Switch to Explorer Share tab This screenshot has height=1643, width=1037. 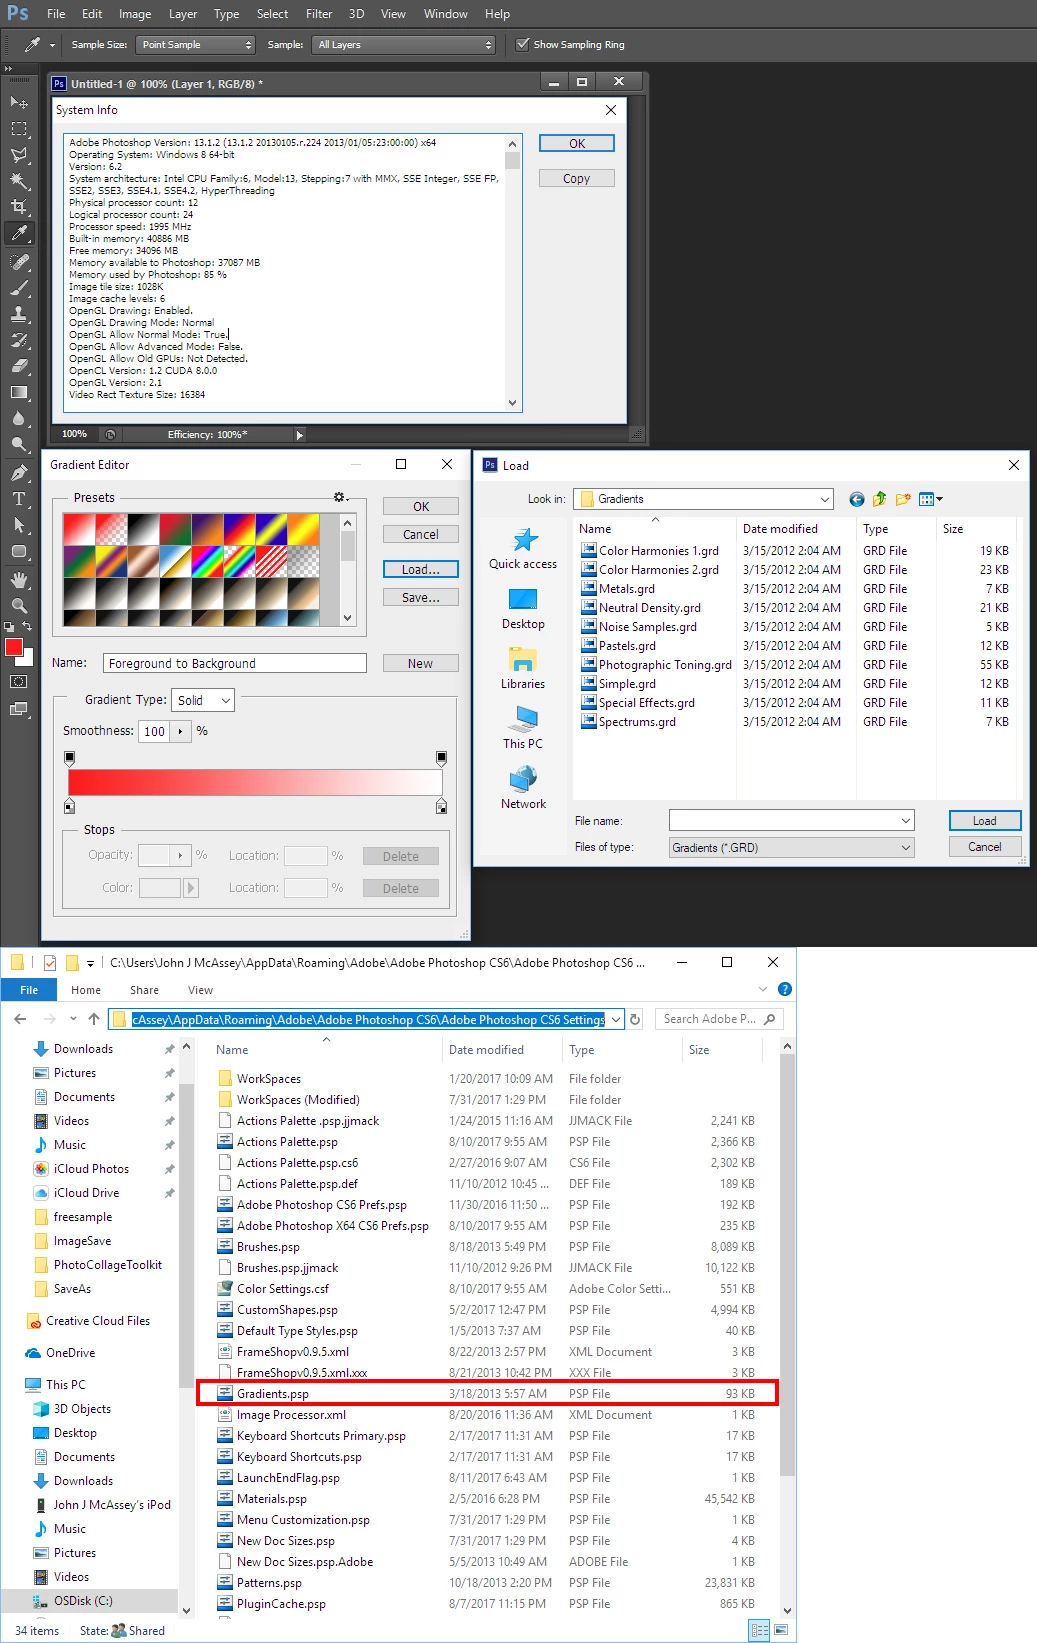click(144, 990)
